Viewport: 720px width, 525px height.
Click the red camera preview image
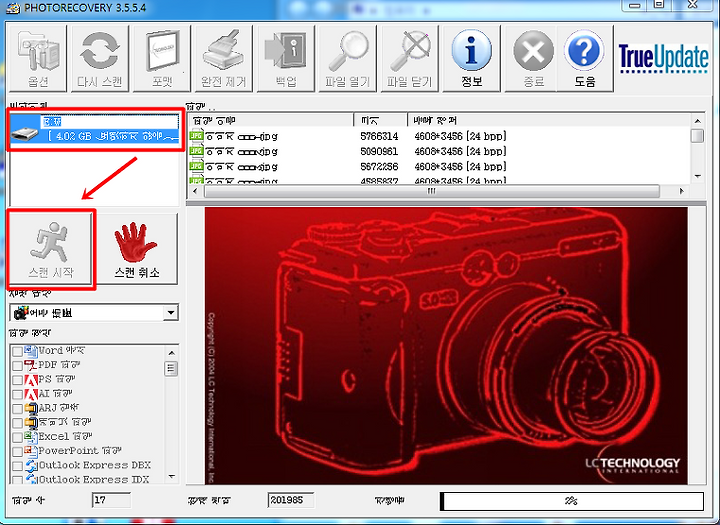point(446,345)
